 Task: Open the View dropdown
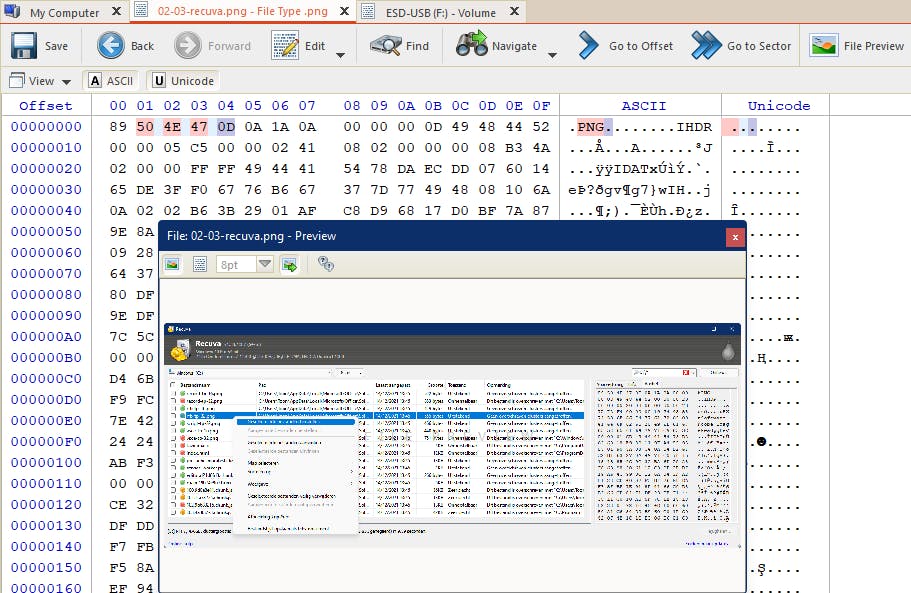point(39,80)
